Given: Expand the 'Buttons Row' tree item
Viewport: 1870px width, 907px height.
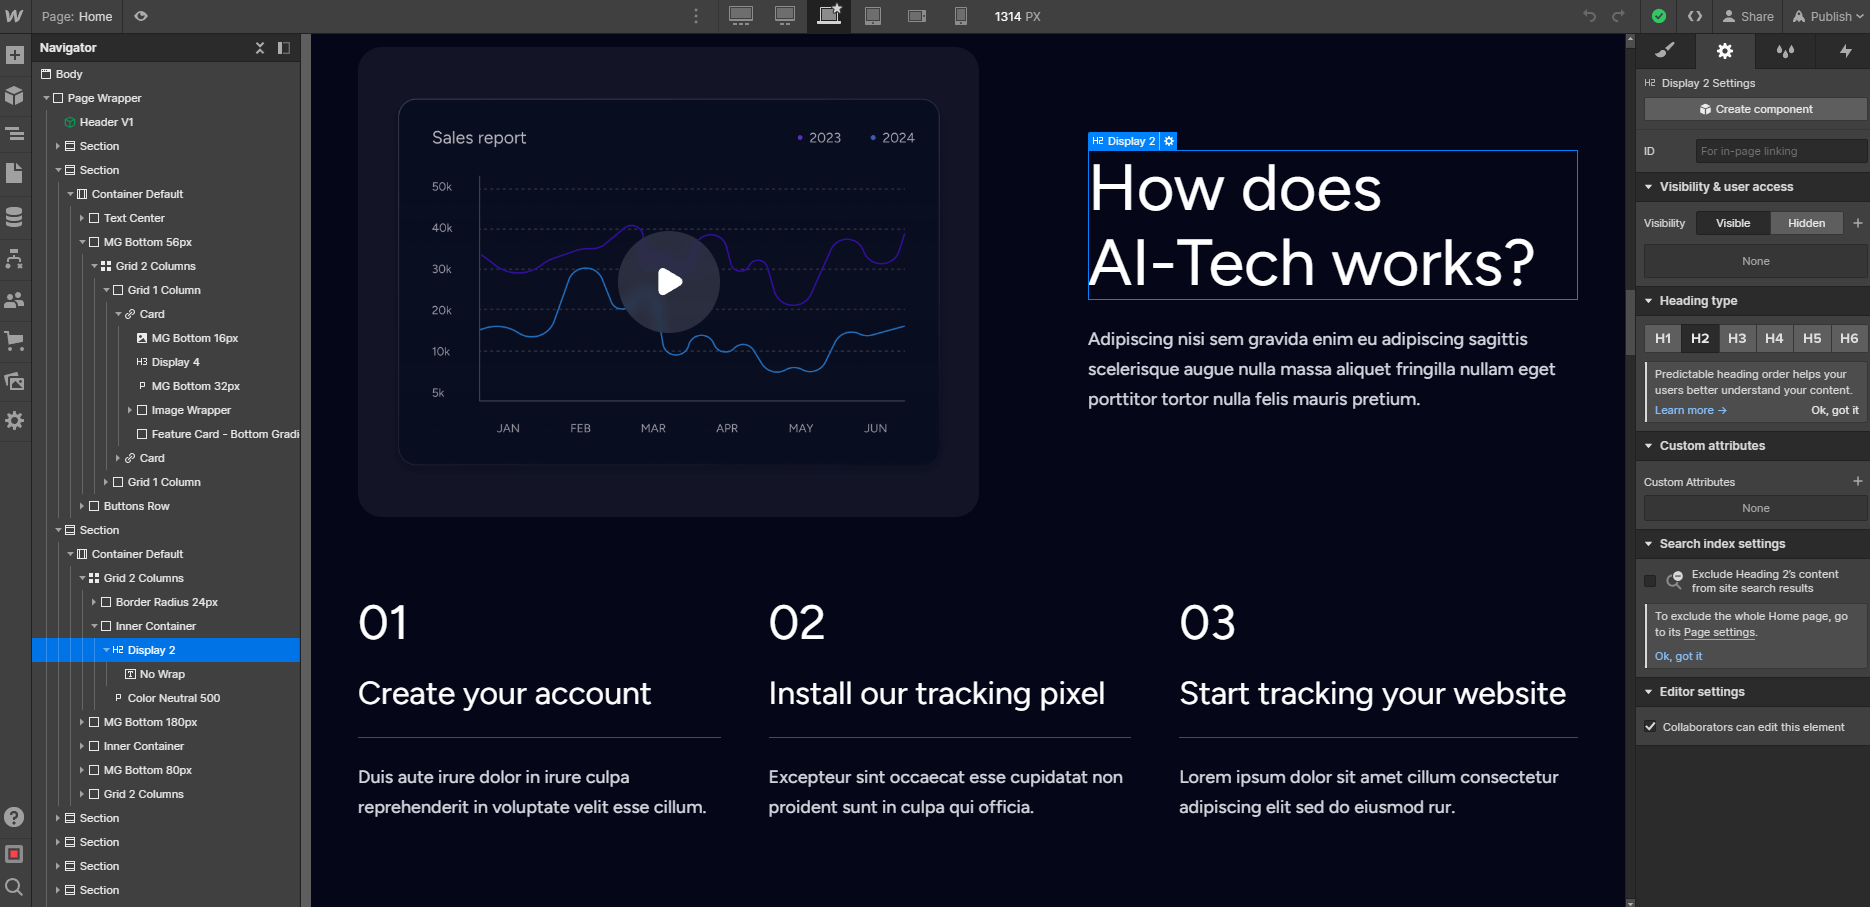Looking at the screenshot, I should coord(84,506).
